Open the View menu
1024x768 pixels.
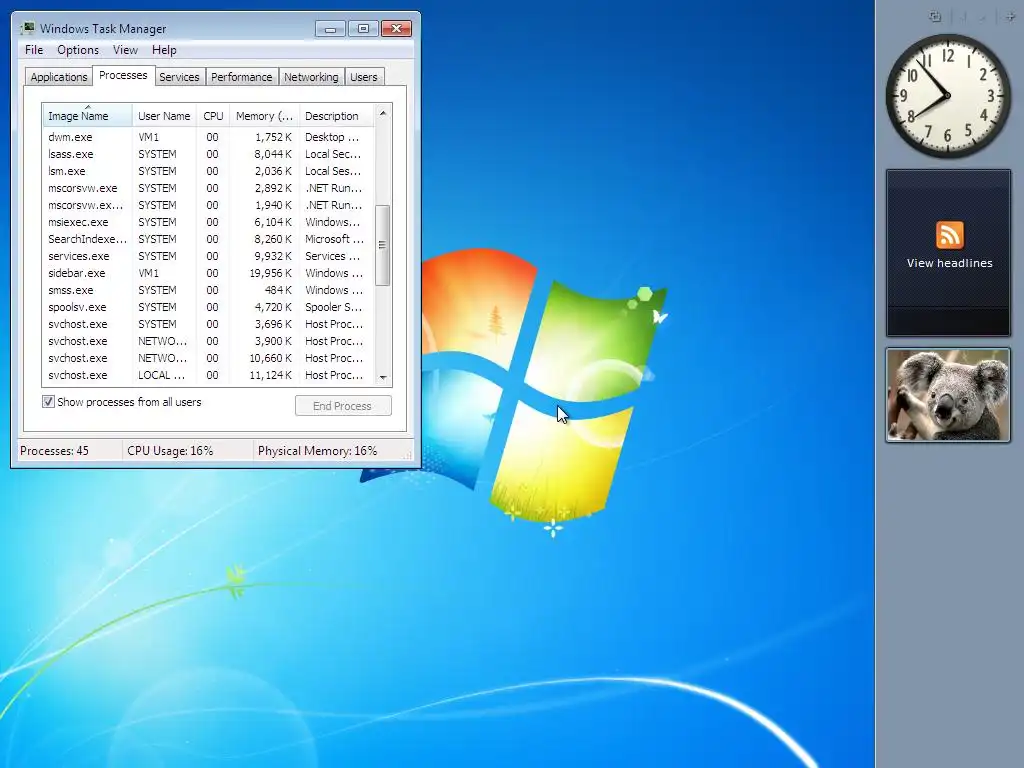tap(125, 50)
